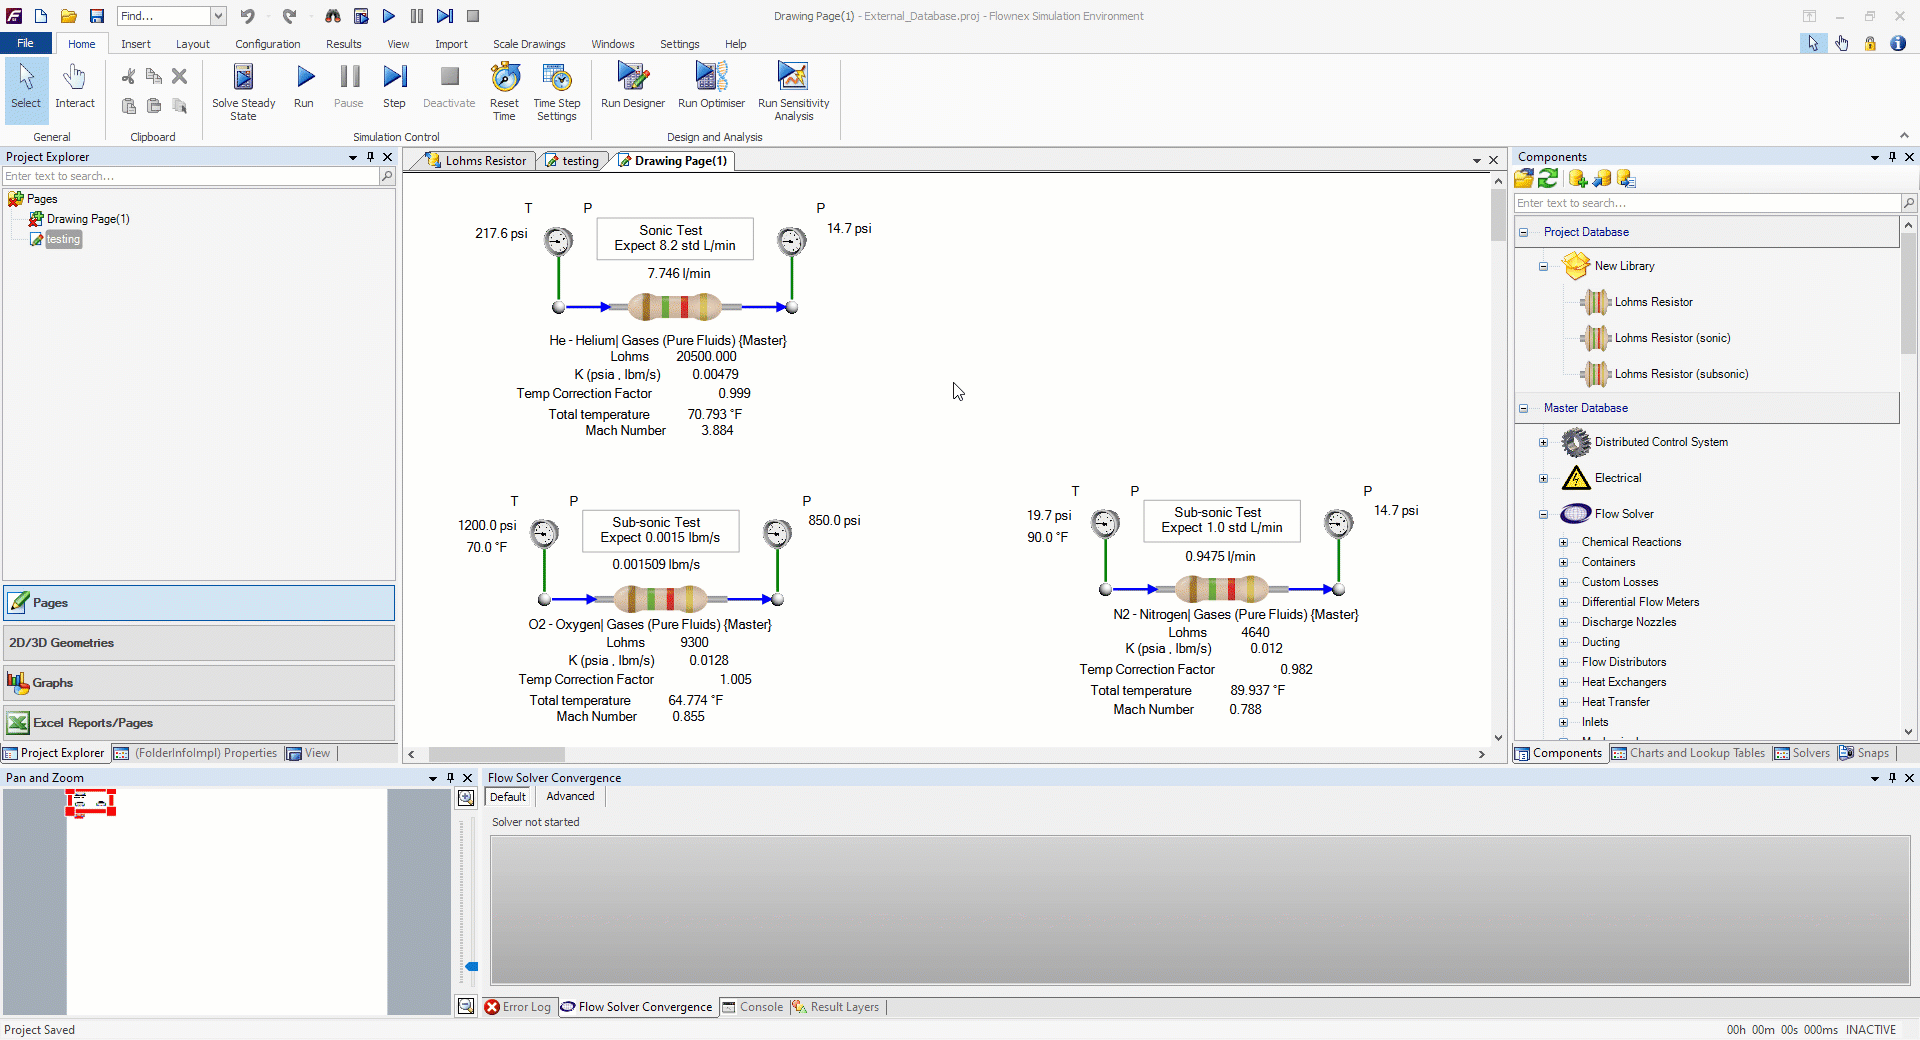
Task: Click the convergence panel vertical slider handle
Action: (472, 967)
